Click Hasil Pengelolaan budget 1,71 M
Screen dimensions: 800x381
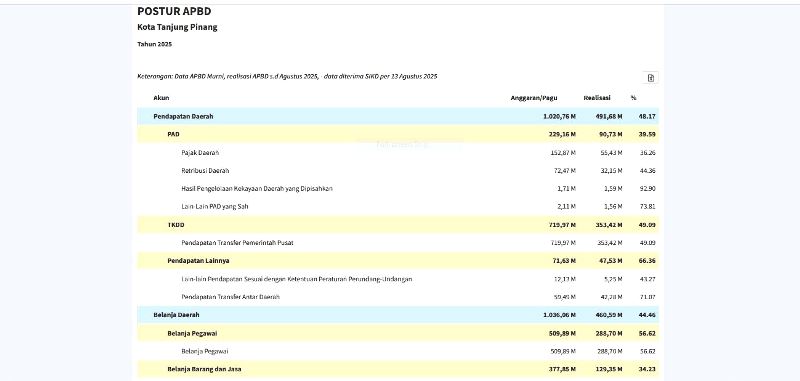click(x=566, y=189)
